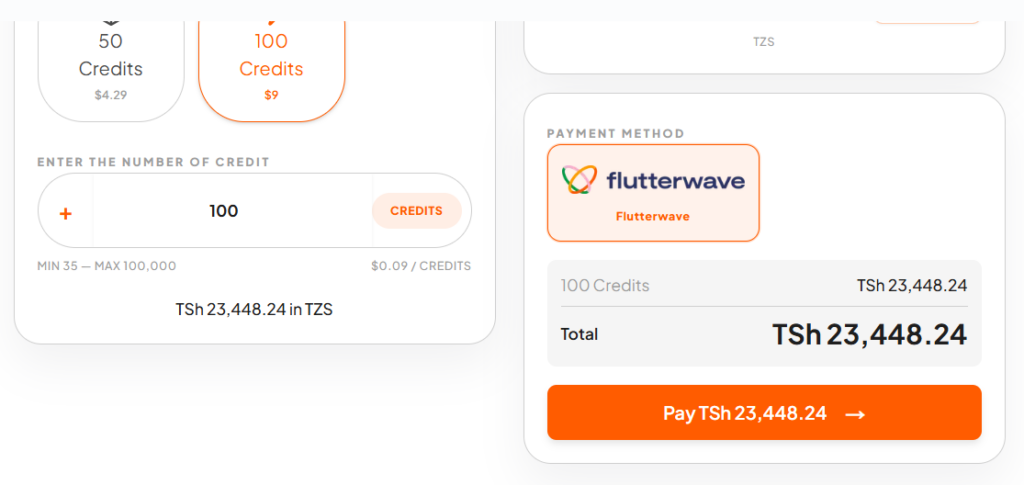Viewport: 1024px width, 485px height.
Task: Select the 50 Credits package
Action: coord(111,68)
